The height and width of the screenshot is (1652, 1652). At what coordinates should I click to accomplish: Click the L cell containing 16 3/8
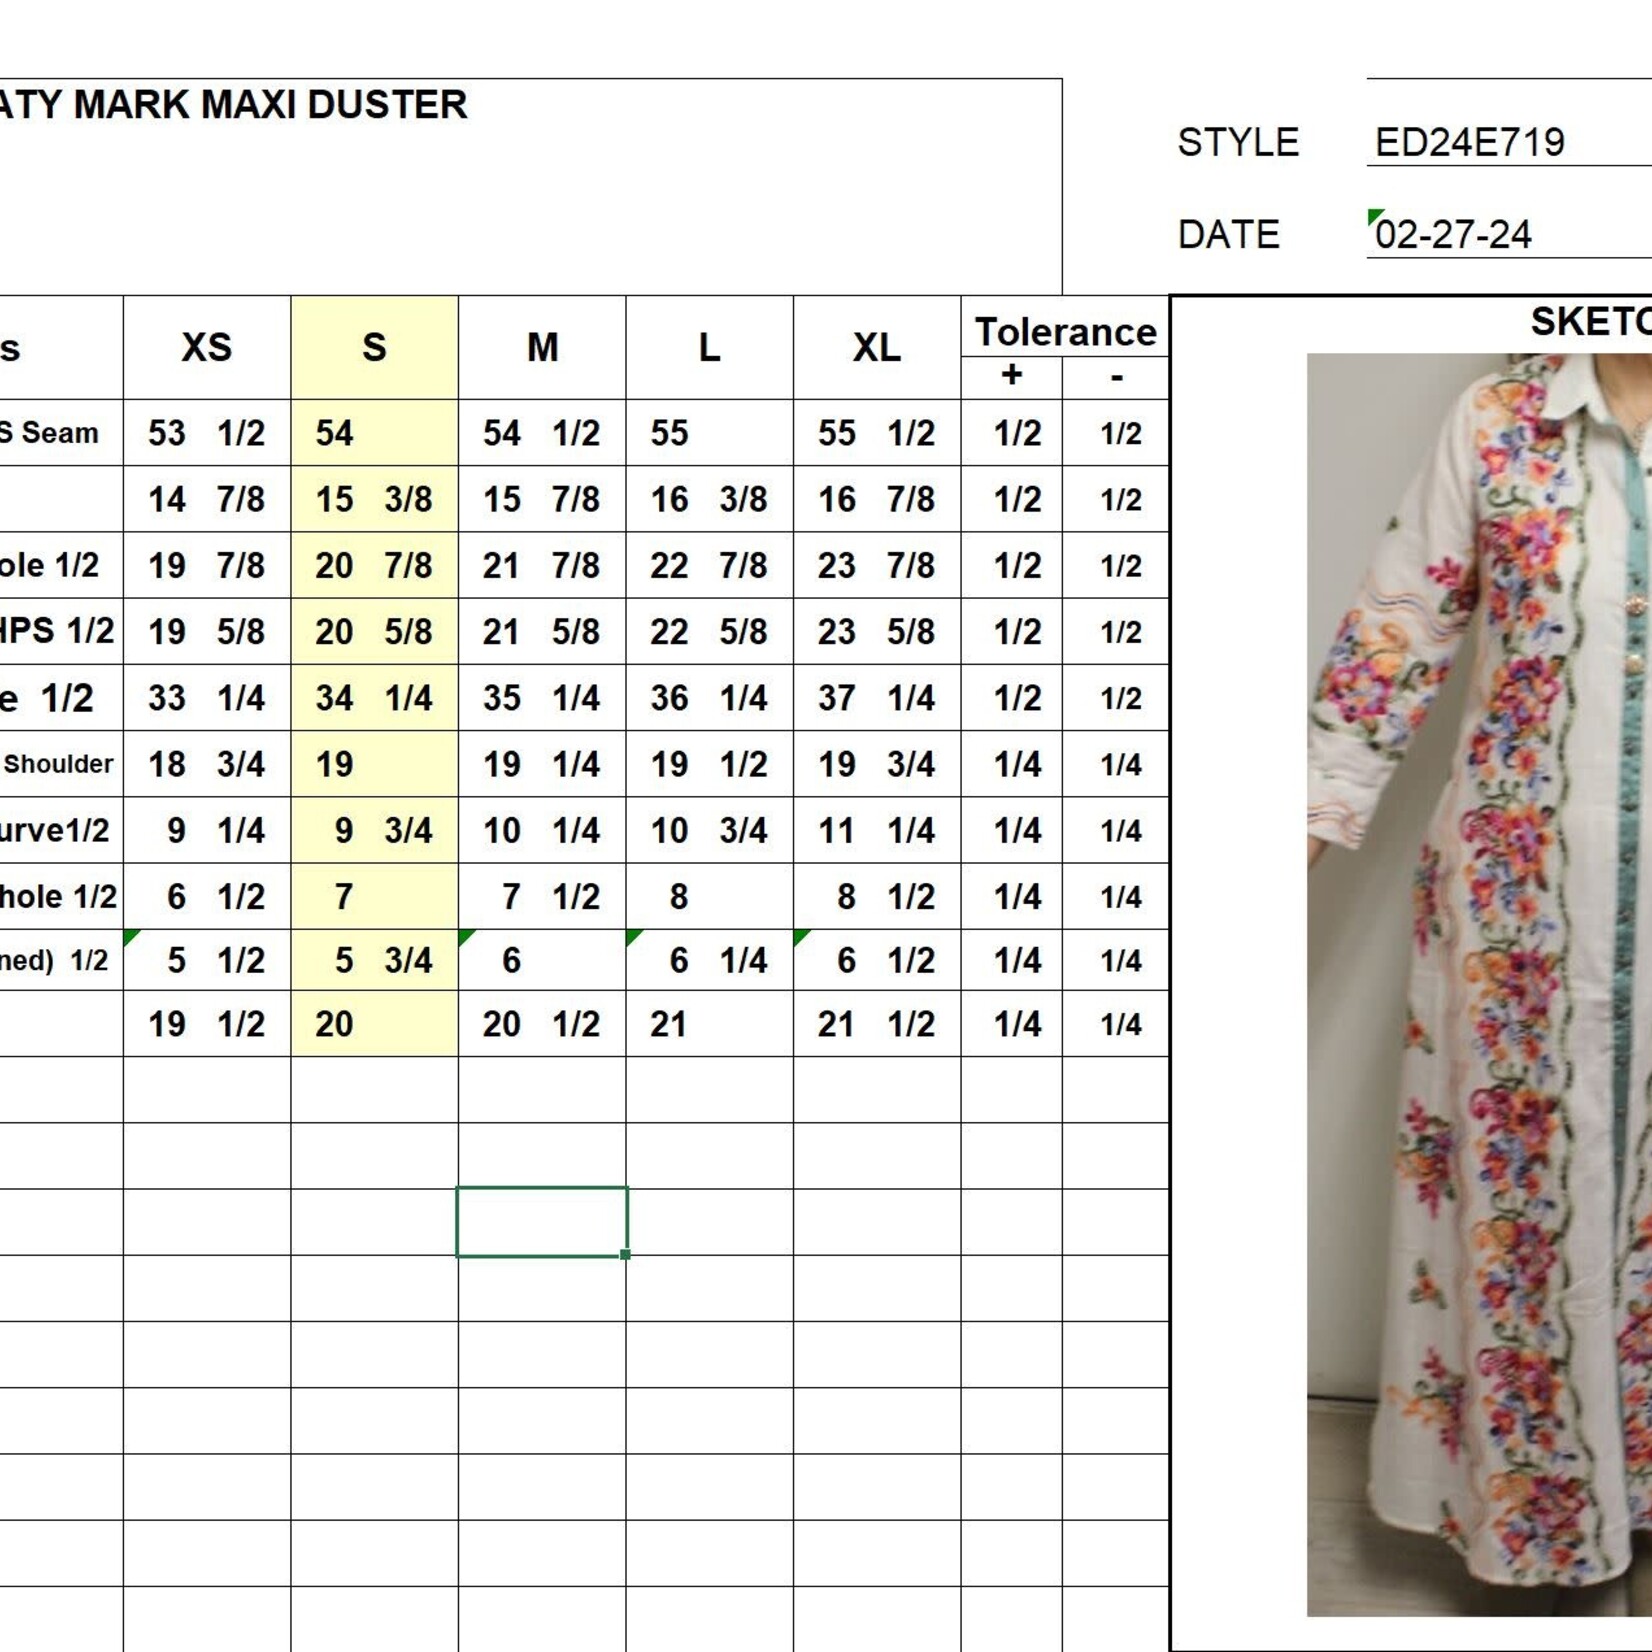pos(709,499)
